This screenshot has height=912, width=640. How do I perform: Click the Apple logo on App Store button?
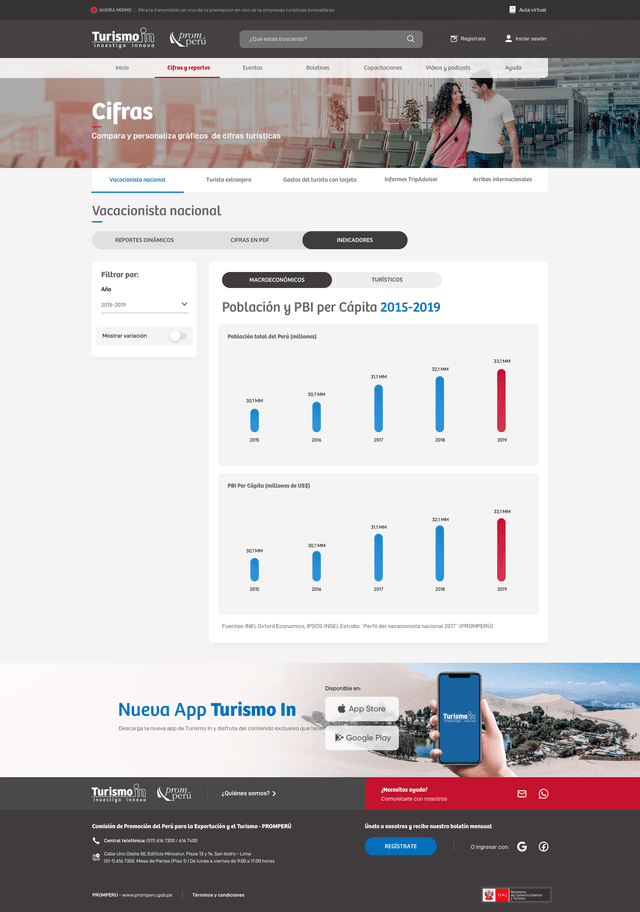tap(342, 708)
